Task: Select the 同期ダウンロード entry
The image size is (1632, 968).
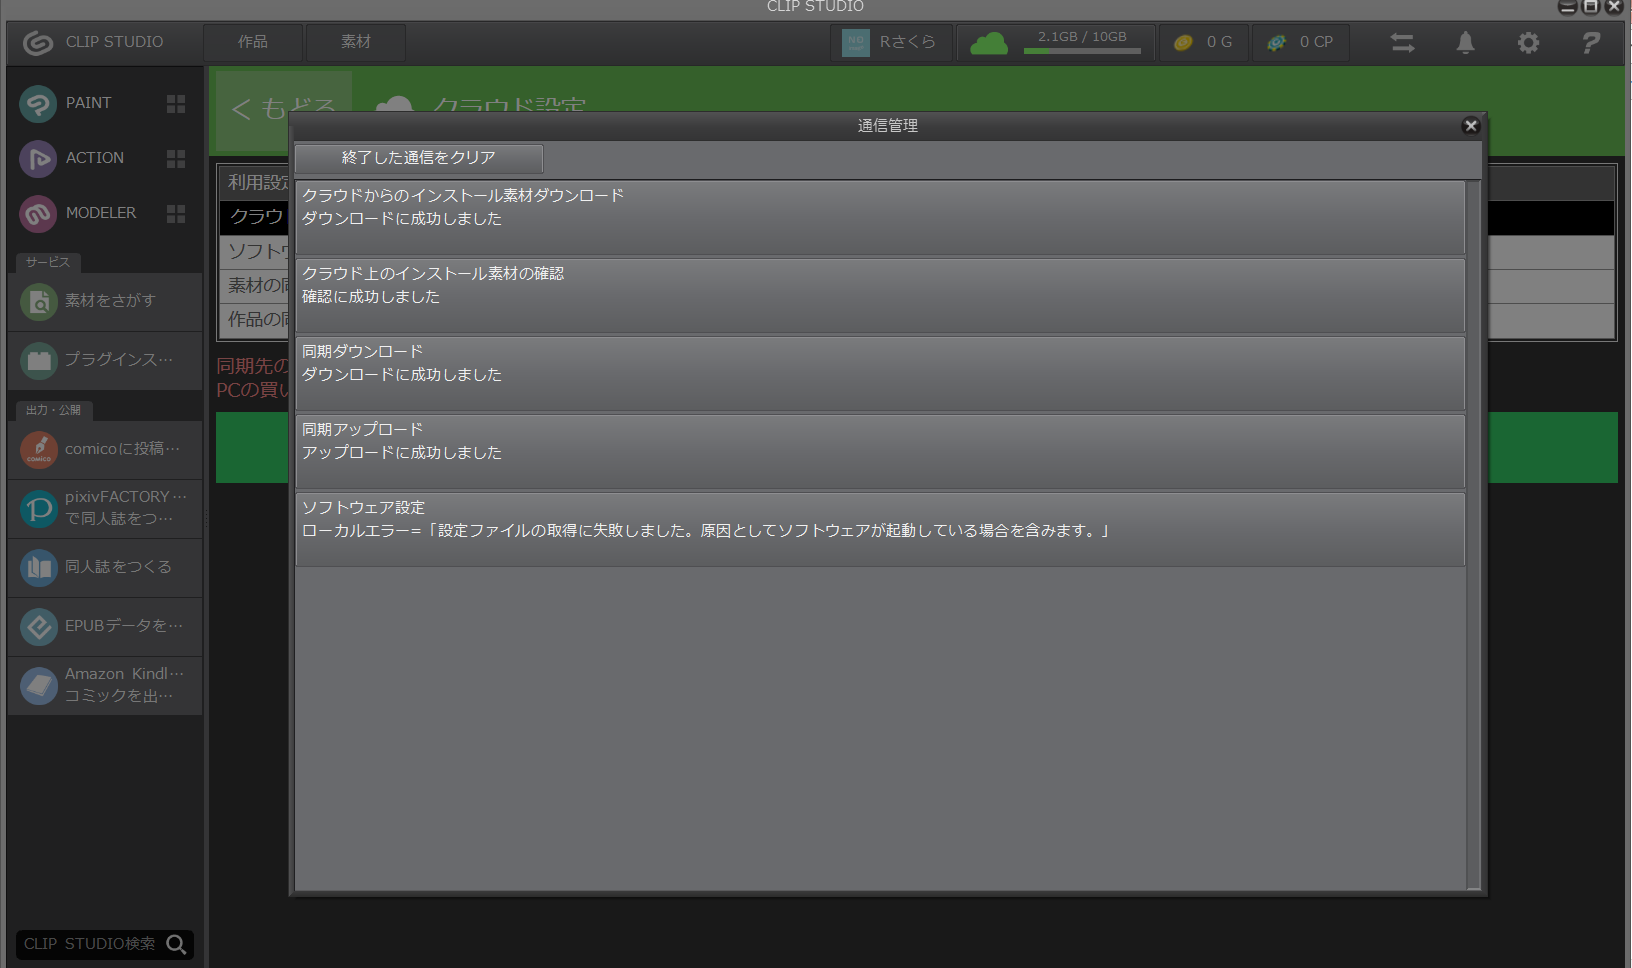Action: tap(880, 373)
